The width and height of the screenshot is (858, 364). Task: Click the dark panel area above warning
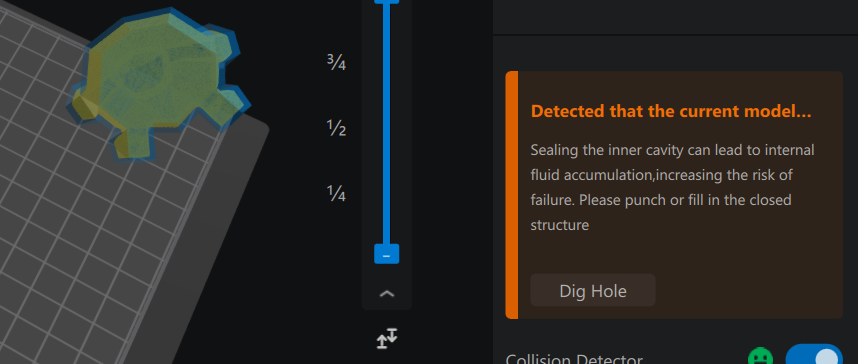pyautogui.click(x=675, y=16)
